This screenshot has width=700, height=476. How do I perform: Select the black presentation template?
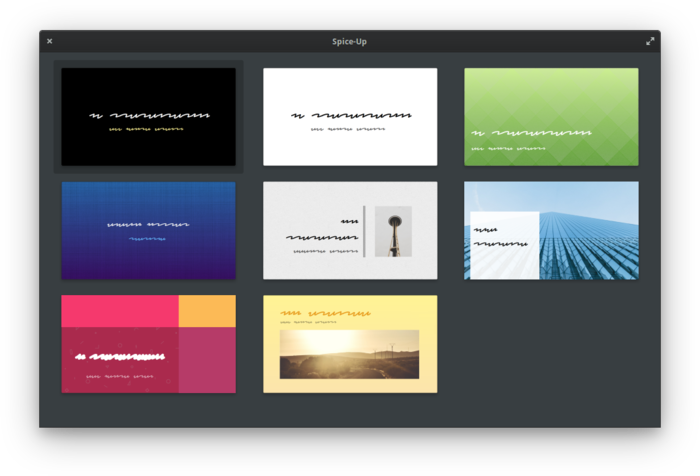pos(148,117)
